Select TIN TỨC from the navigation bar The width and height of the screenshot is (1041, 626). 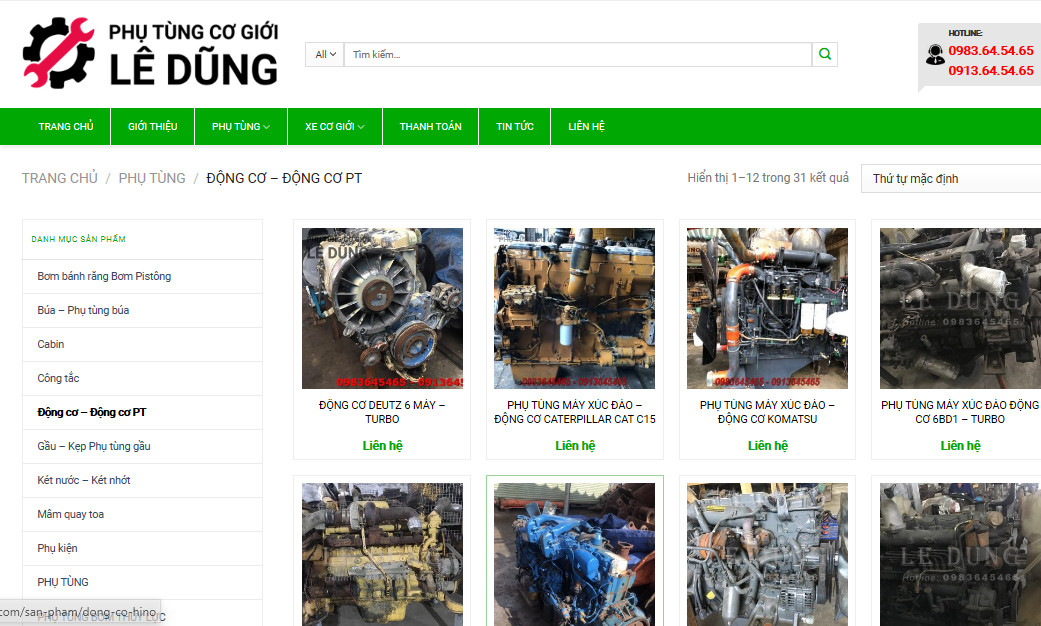(x=514, y=126)
